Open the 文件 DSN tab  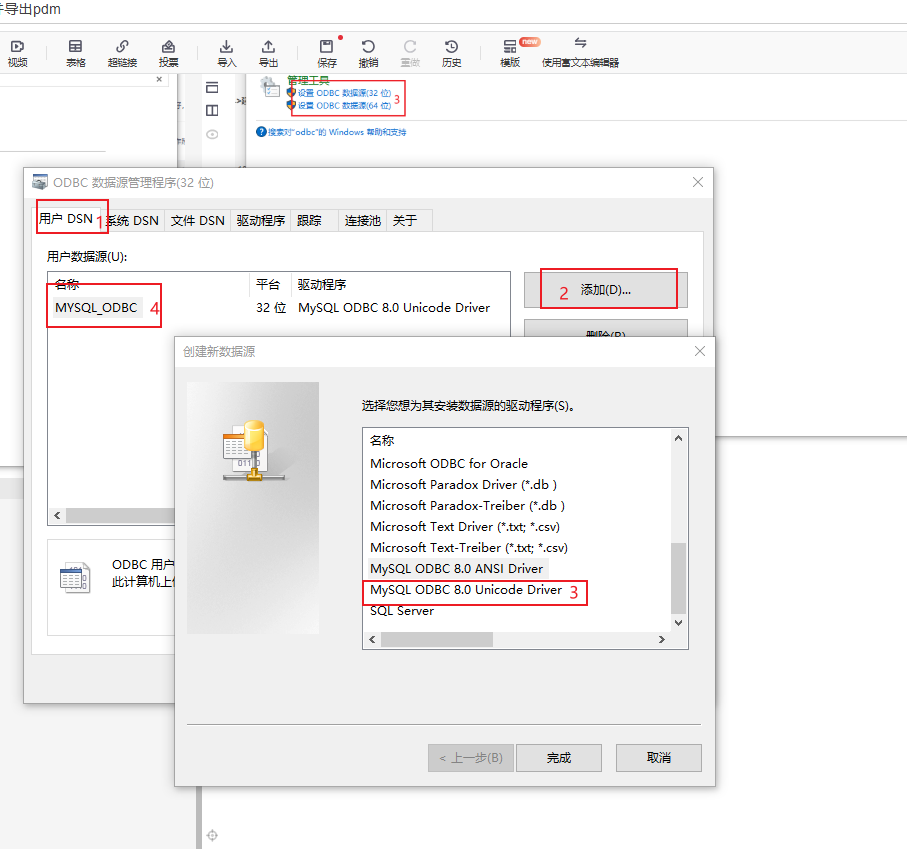point(197,220)
